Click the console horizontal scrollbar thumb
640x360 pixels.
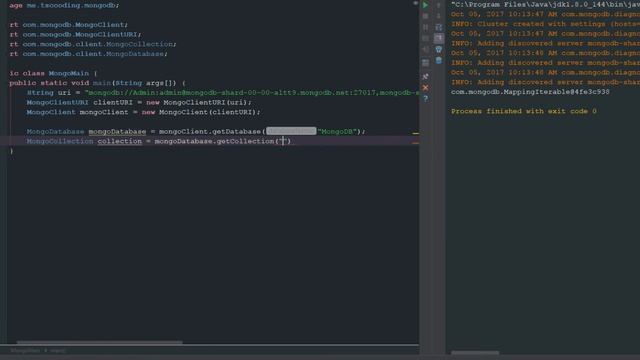tap(475, 353)
